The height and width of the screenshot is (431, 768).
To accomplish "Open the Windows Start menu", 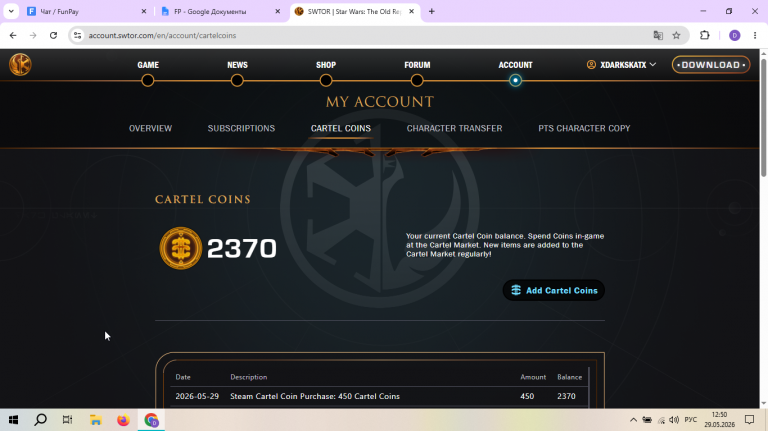I will tap(13, 420).
